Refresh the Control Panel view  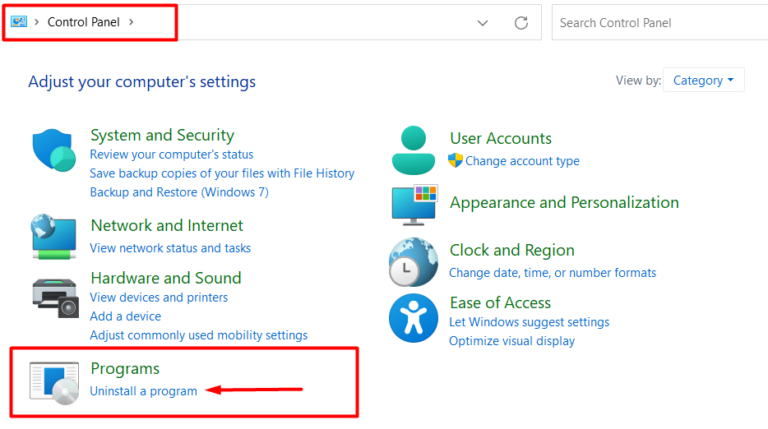521,23
